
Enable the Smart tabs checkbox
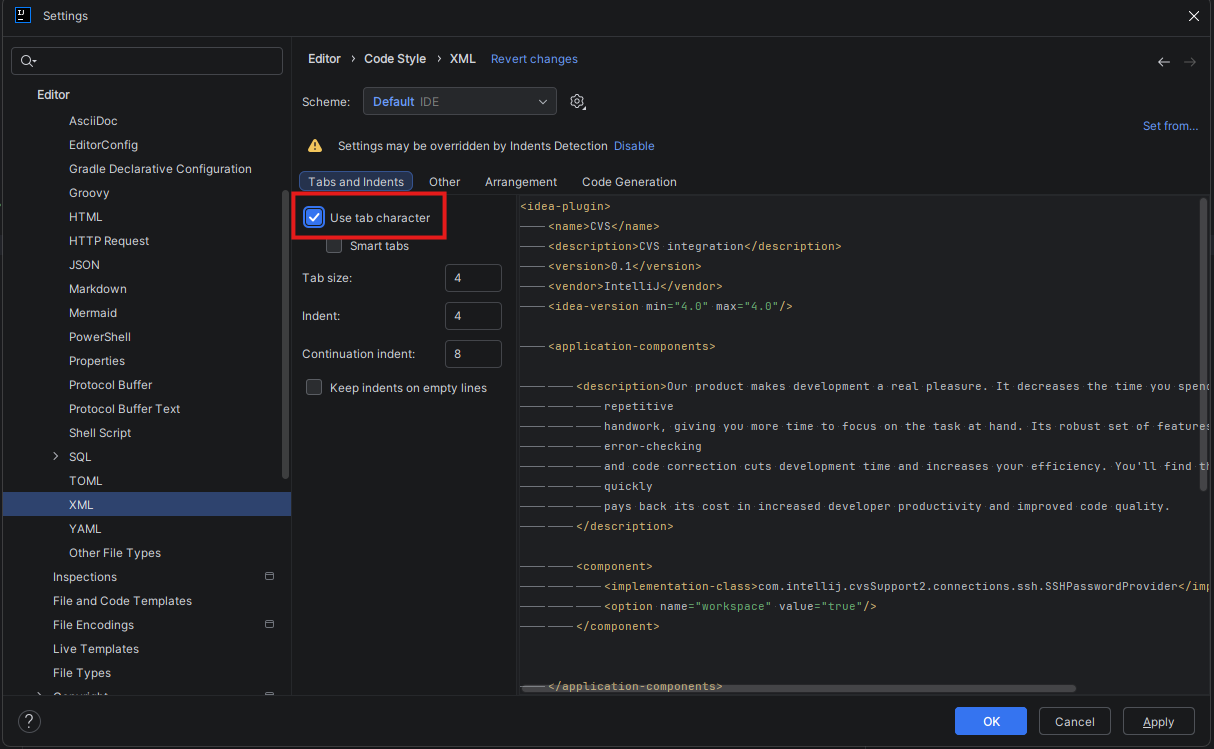(334, 246)
